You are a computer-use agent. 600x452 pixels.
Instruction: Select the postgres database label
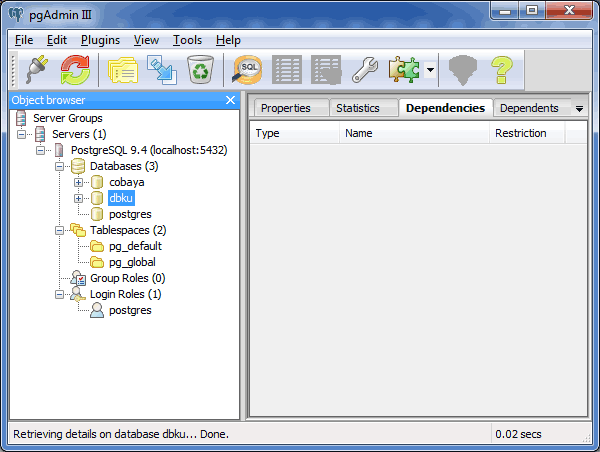pyautogui.click(x=130, y=214)
